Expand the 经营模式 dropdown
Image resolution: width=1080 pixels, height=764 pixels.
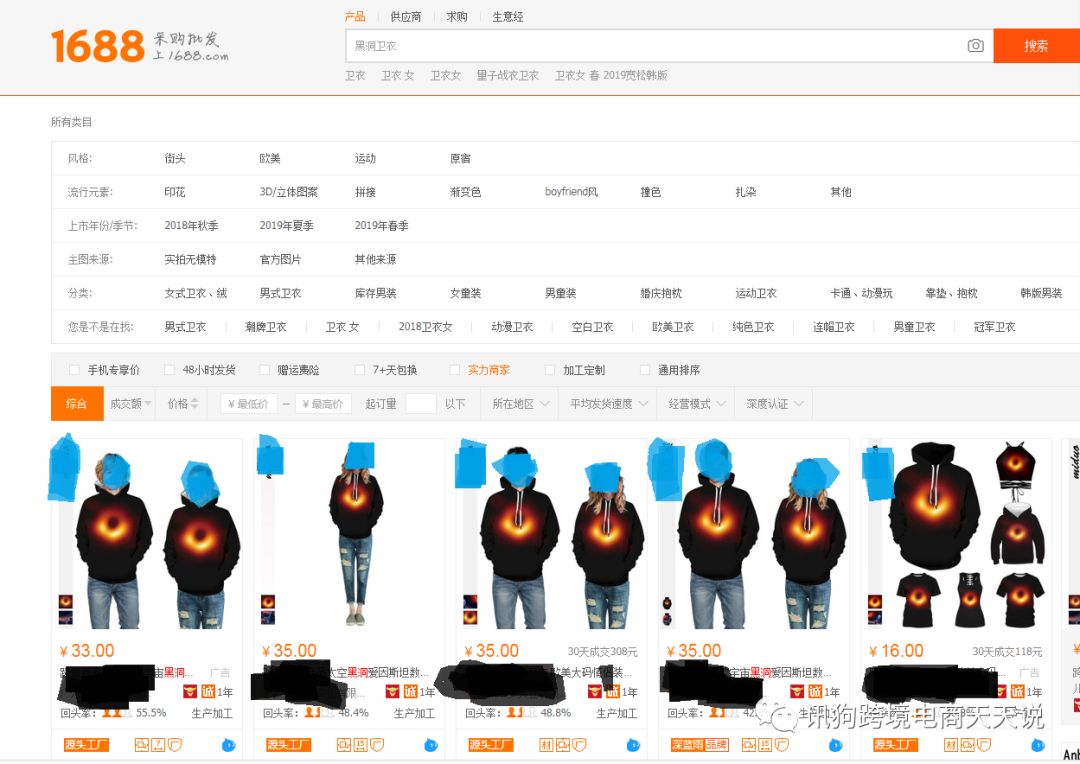pos(696,404)
